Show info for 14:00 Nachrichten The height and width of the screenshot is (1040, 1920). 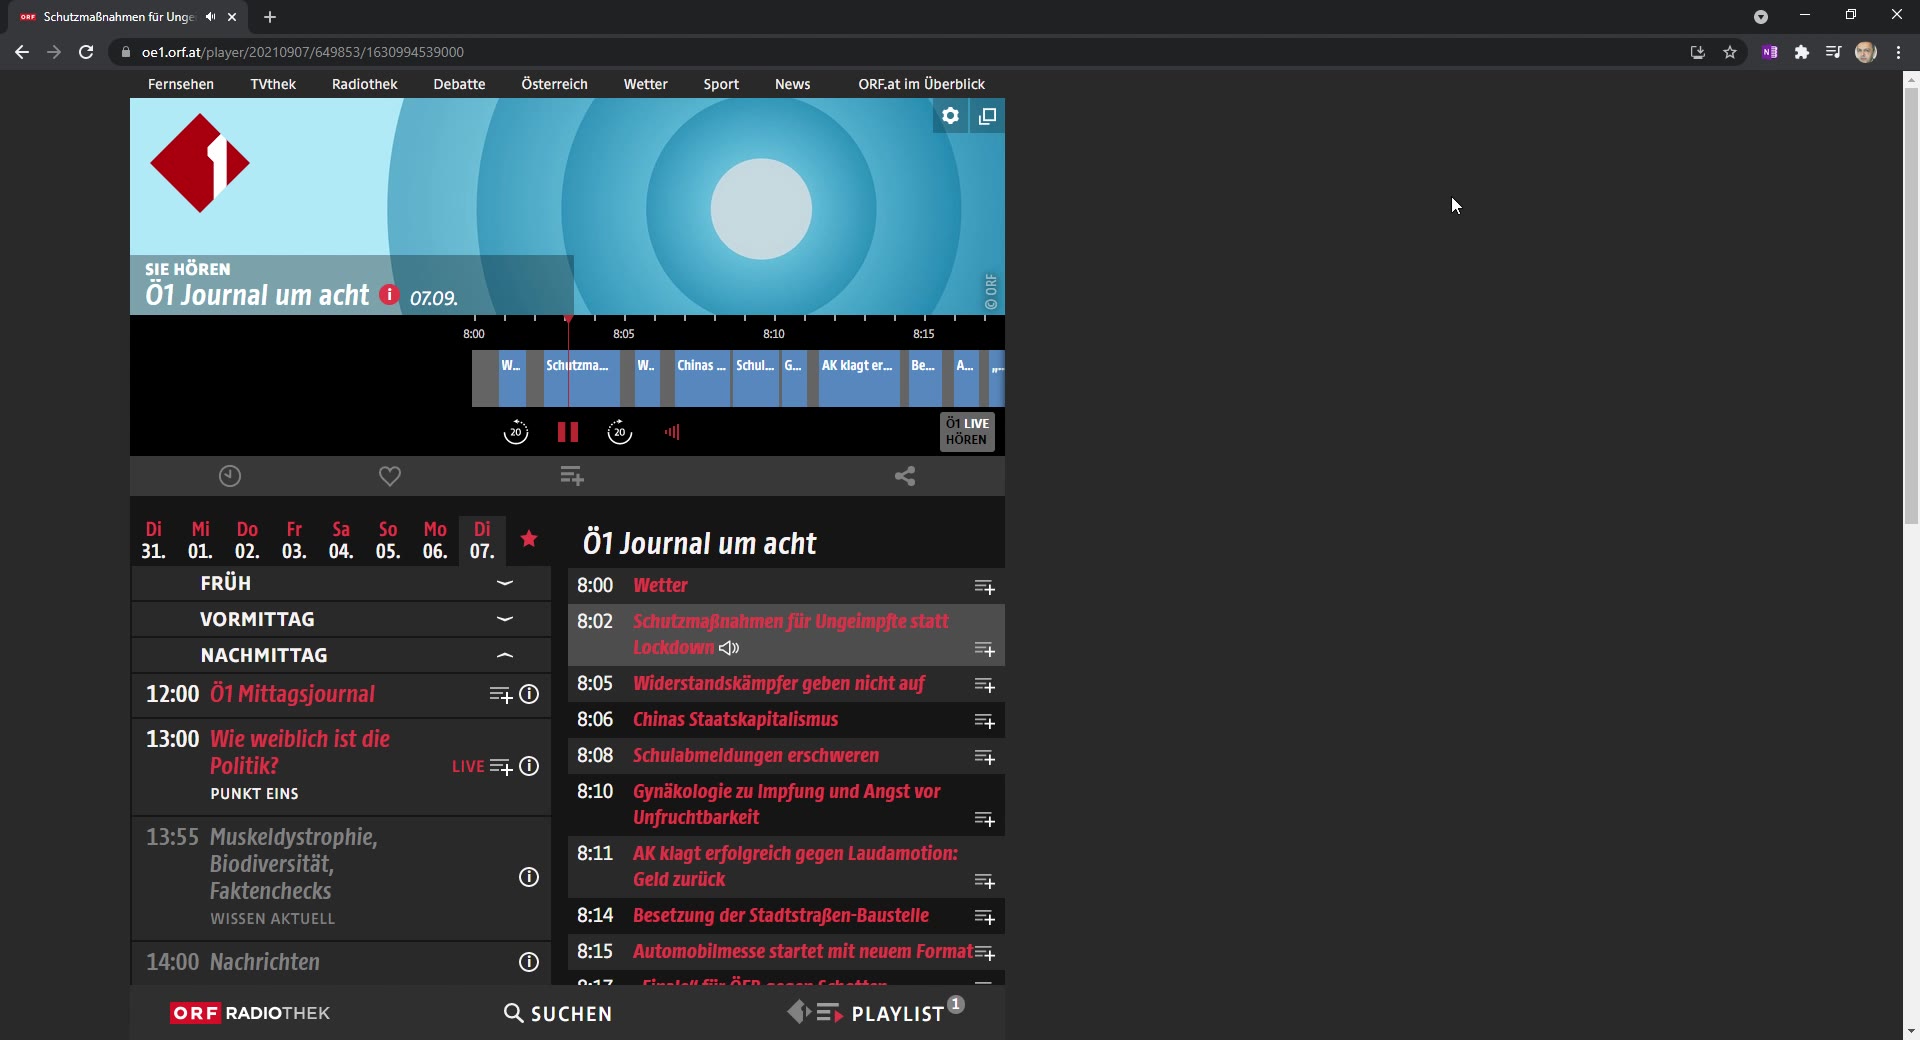[529, 962]
